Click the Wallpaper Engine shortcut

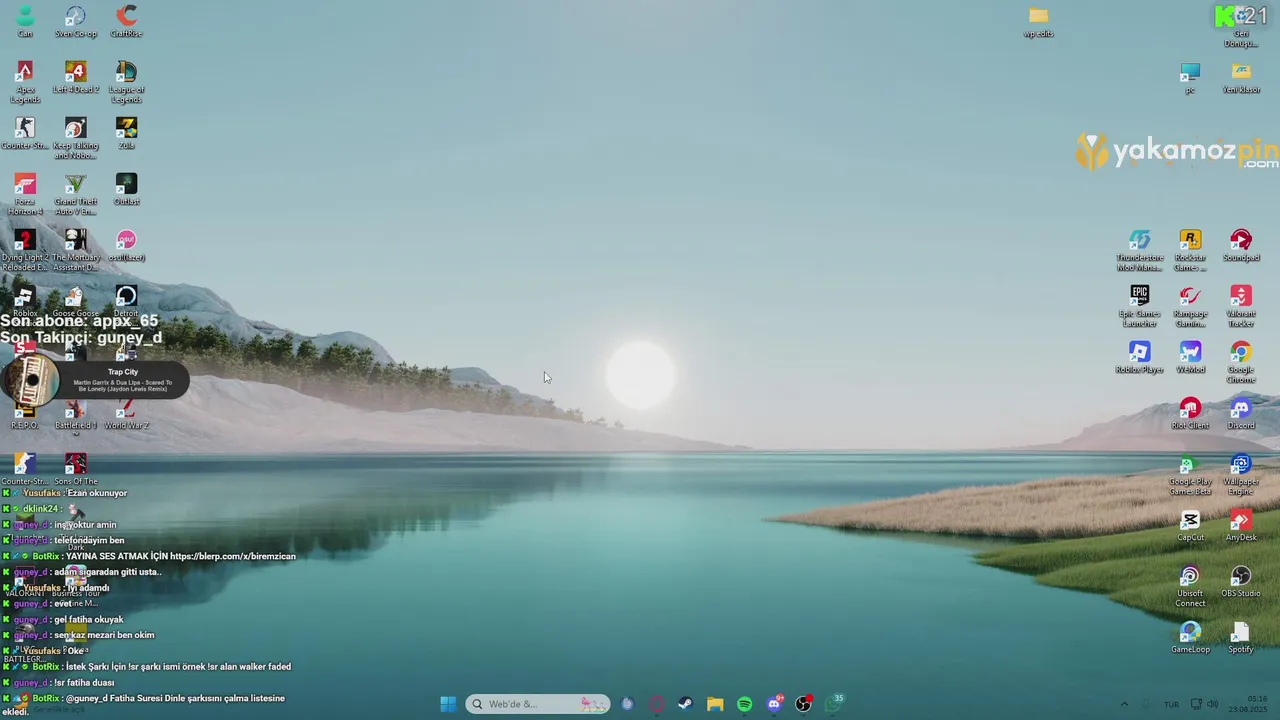tap(1241, 474)
